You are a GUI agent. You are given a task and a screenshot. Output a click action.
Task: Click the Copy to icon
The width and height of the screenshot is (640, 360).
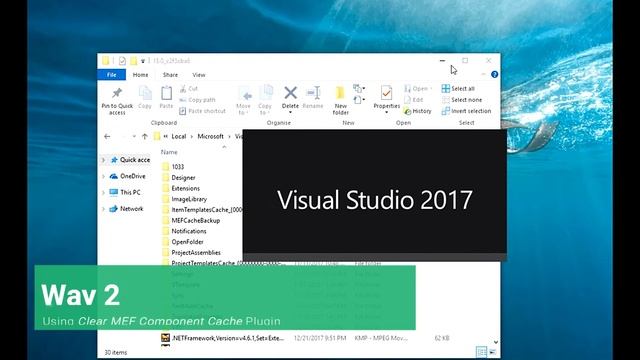tap(266, 93)
